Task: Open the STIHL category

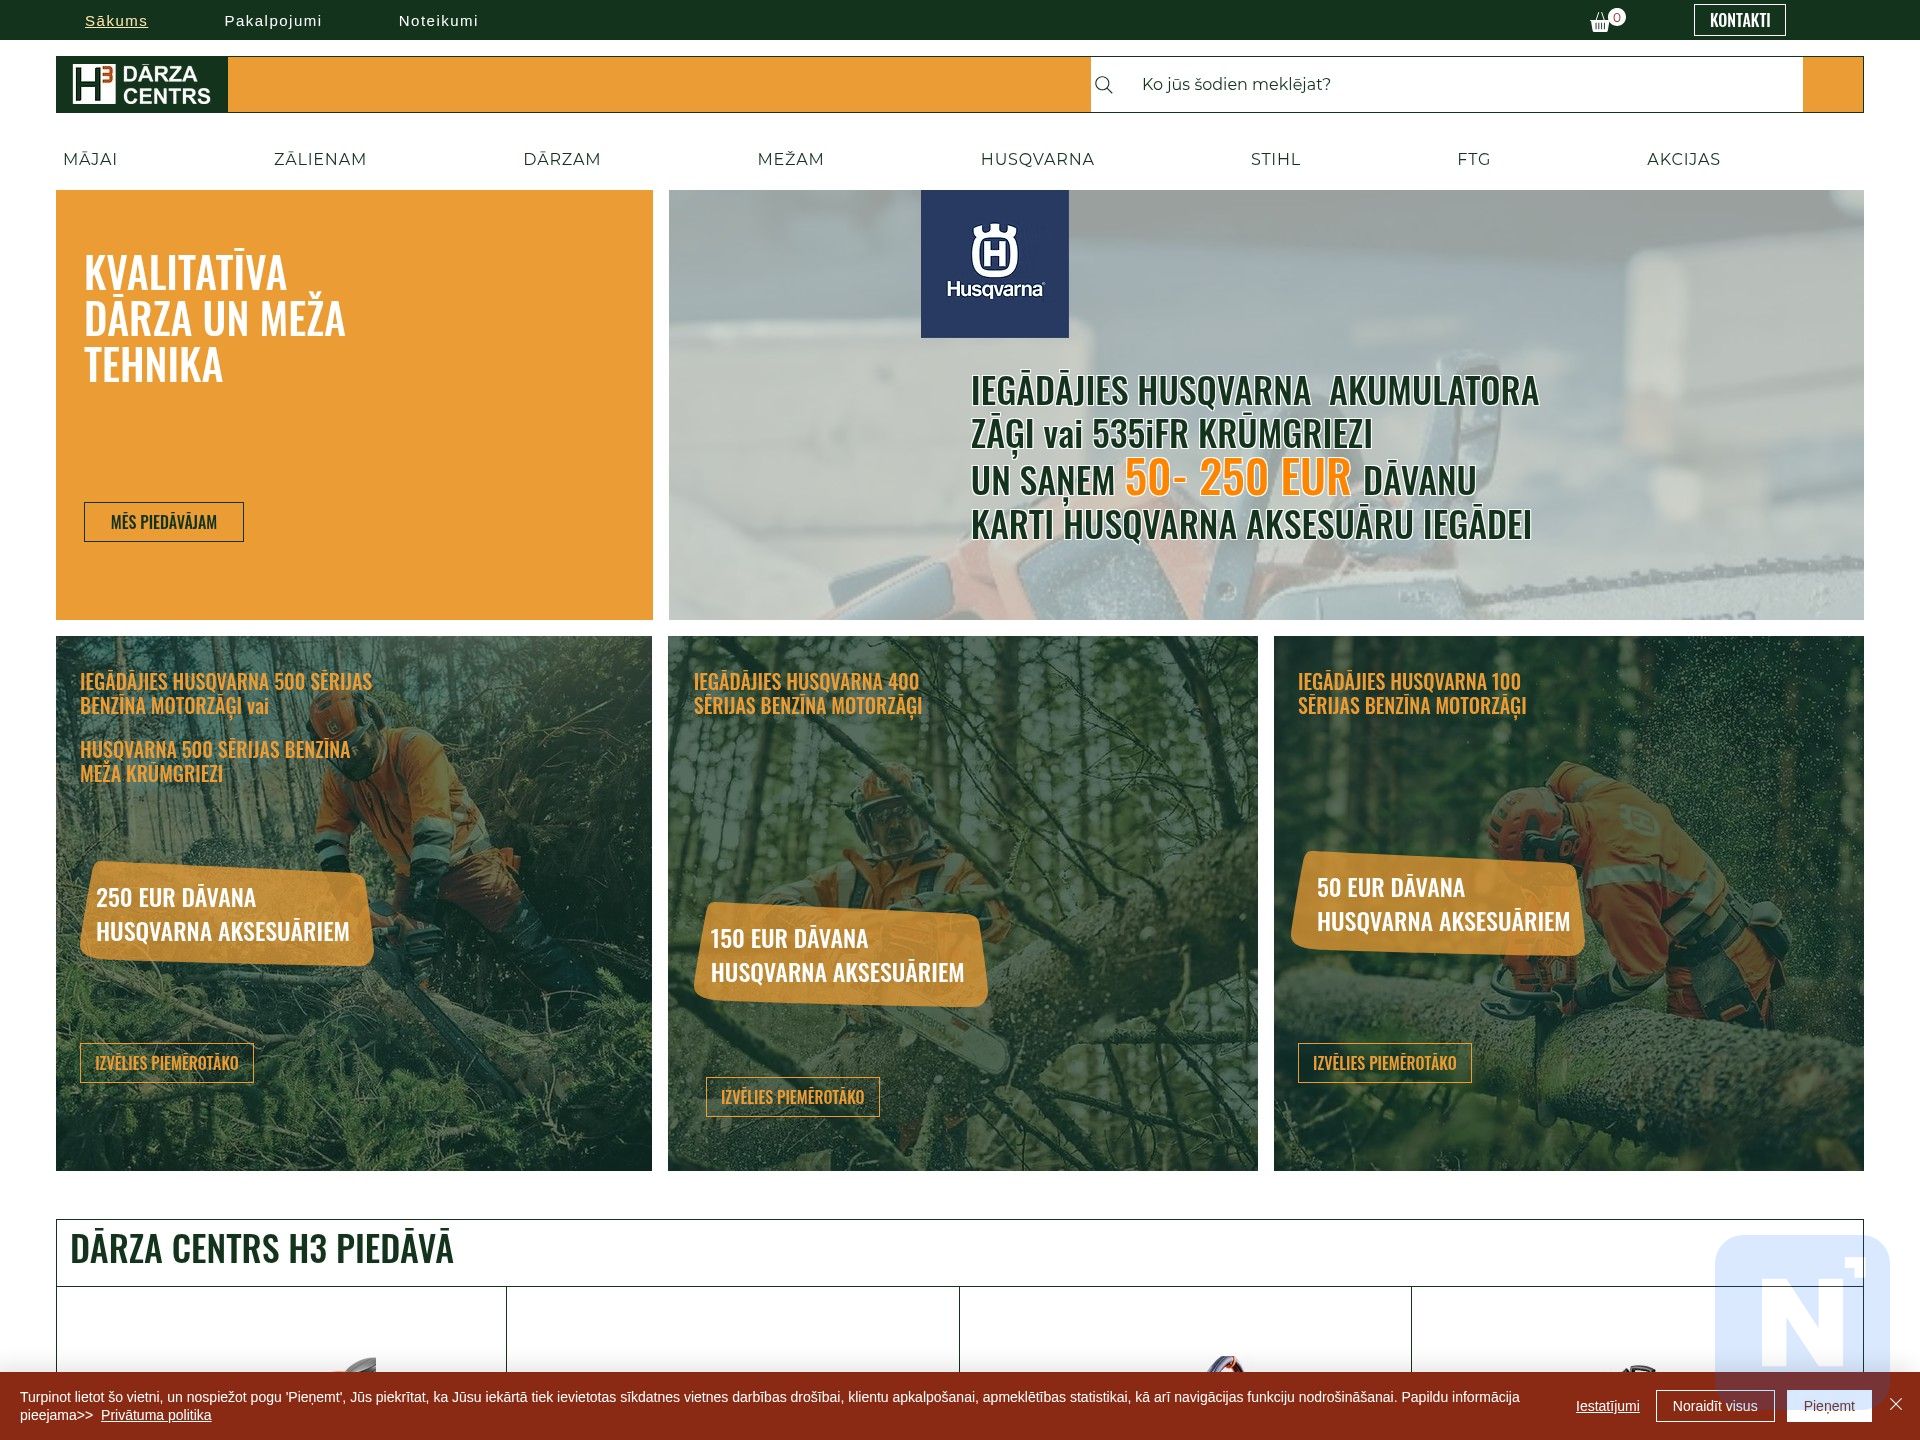Action: 1275,159
